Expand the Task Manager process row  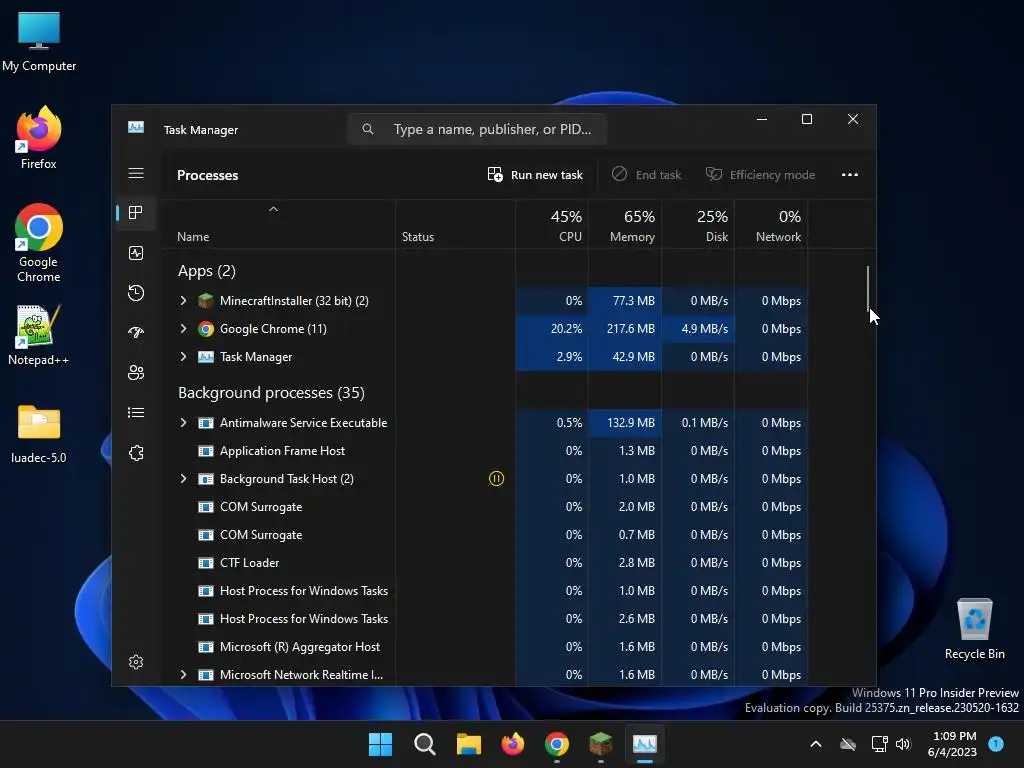point(184,357)
